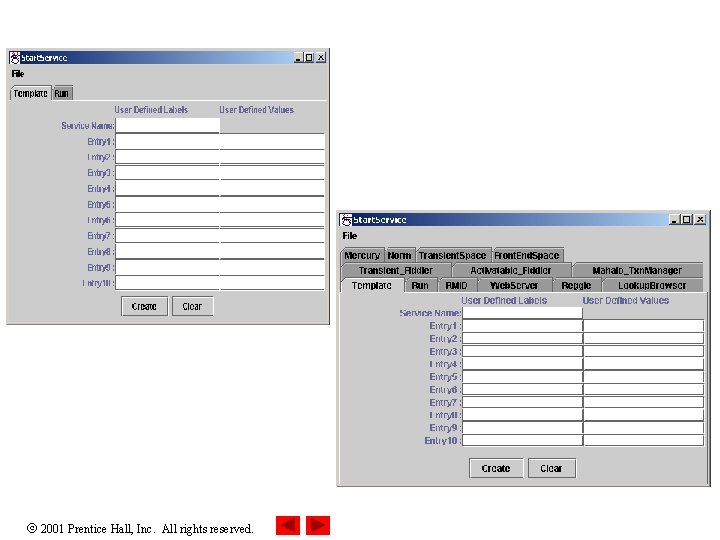Click Entry7 value field in left window
The height and width of the screenshot is (540, 720).
[272, 236]
